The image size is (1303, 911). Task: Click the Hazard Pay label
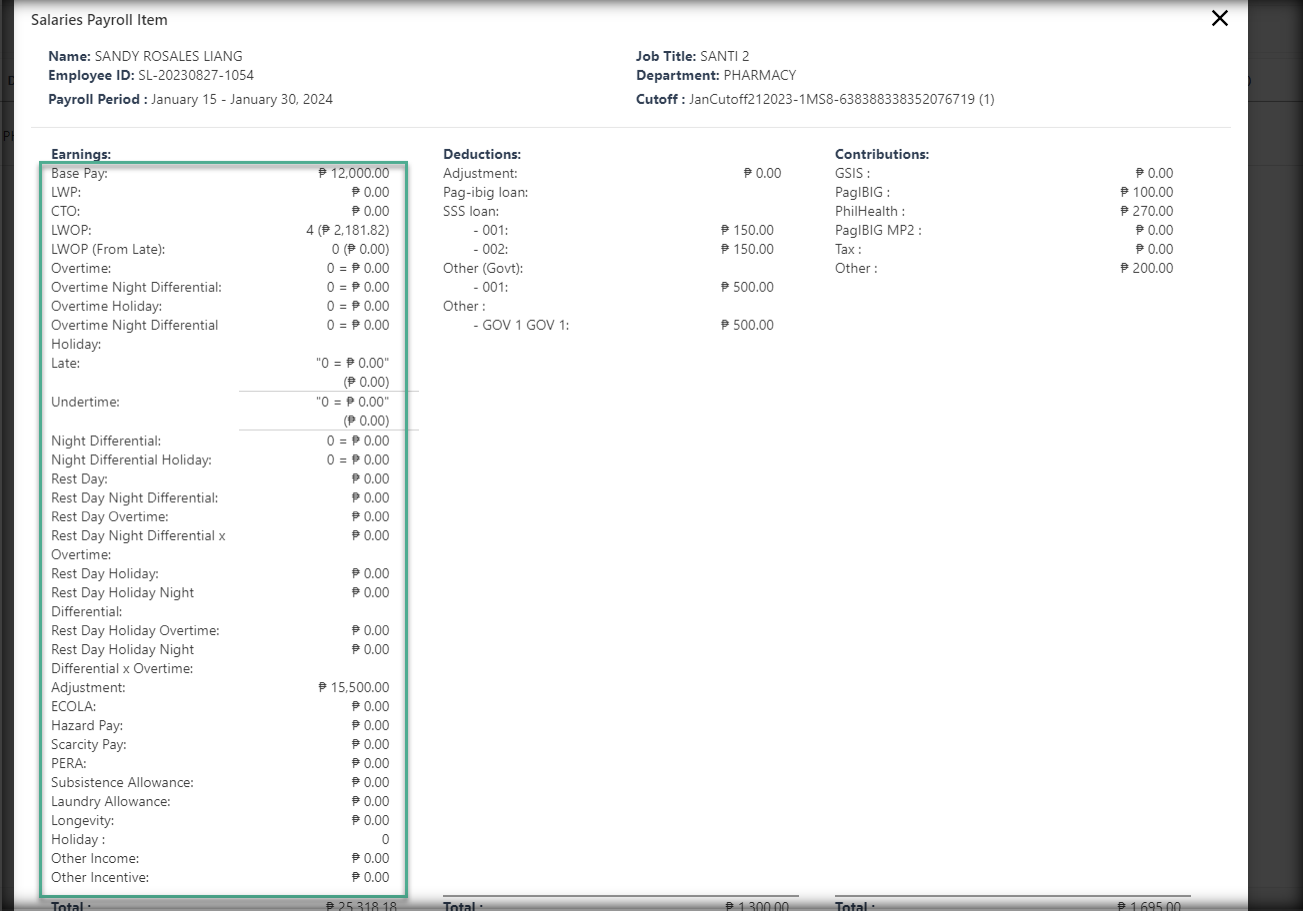pyautogui.click(x=87, y=725)
